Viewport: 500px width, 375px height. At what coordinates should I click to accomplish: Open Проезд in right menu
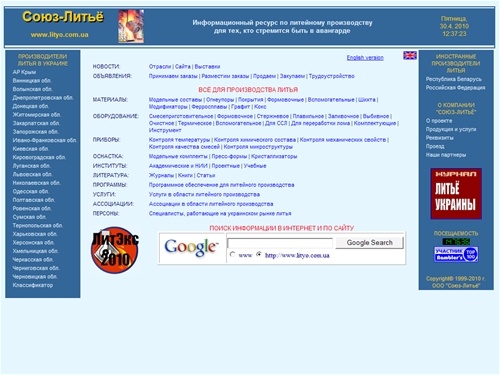tap(435, 146)
